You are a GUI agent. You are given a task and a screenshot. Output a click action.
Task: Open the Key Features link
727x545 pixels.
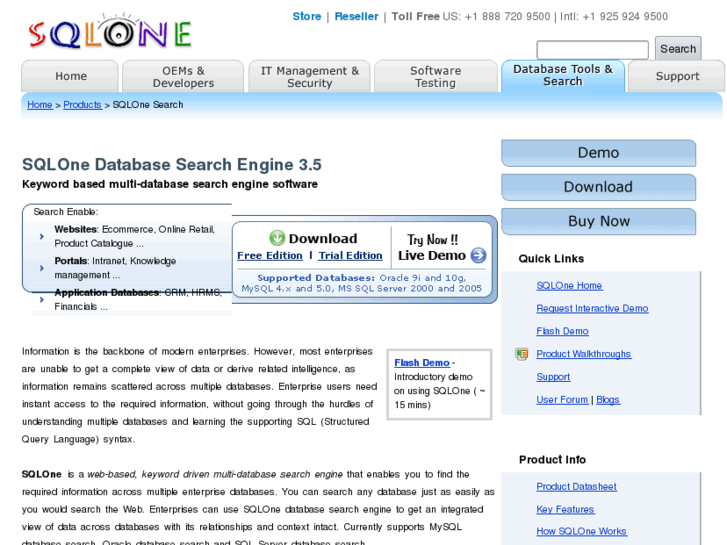[565, 509]
